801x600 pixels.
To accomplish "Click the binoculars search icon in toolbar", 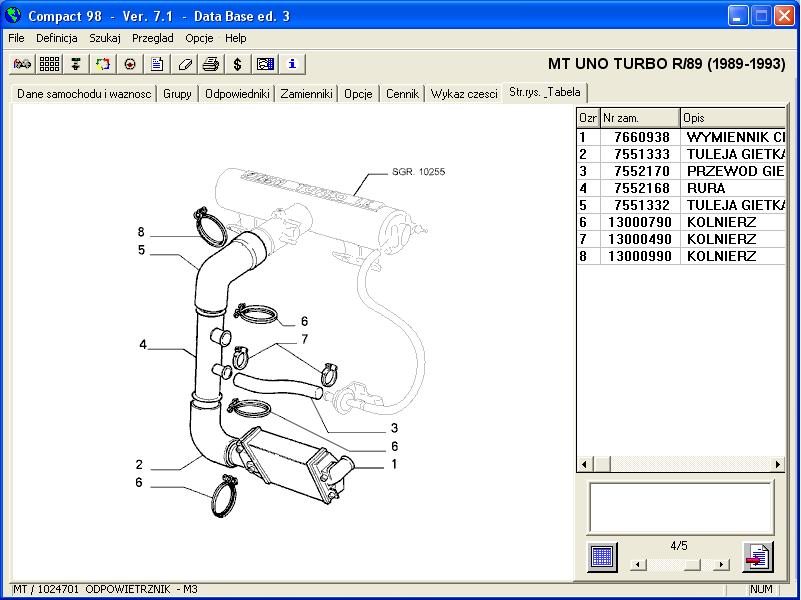I will click(x=22, y=64).
